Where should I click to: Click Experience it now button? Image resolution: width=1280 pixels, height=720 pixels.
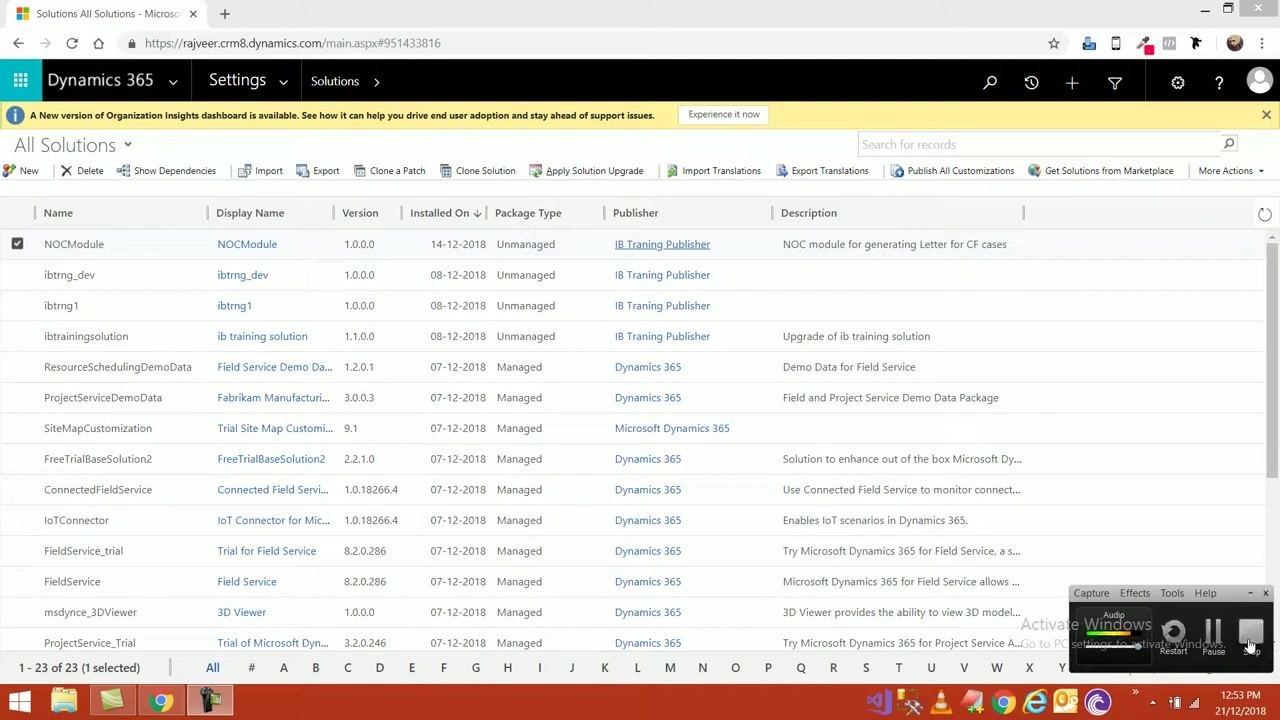point(724,114)
